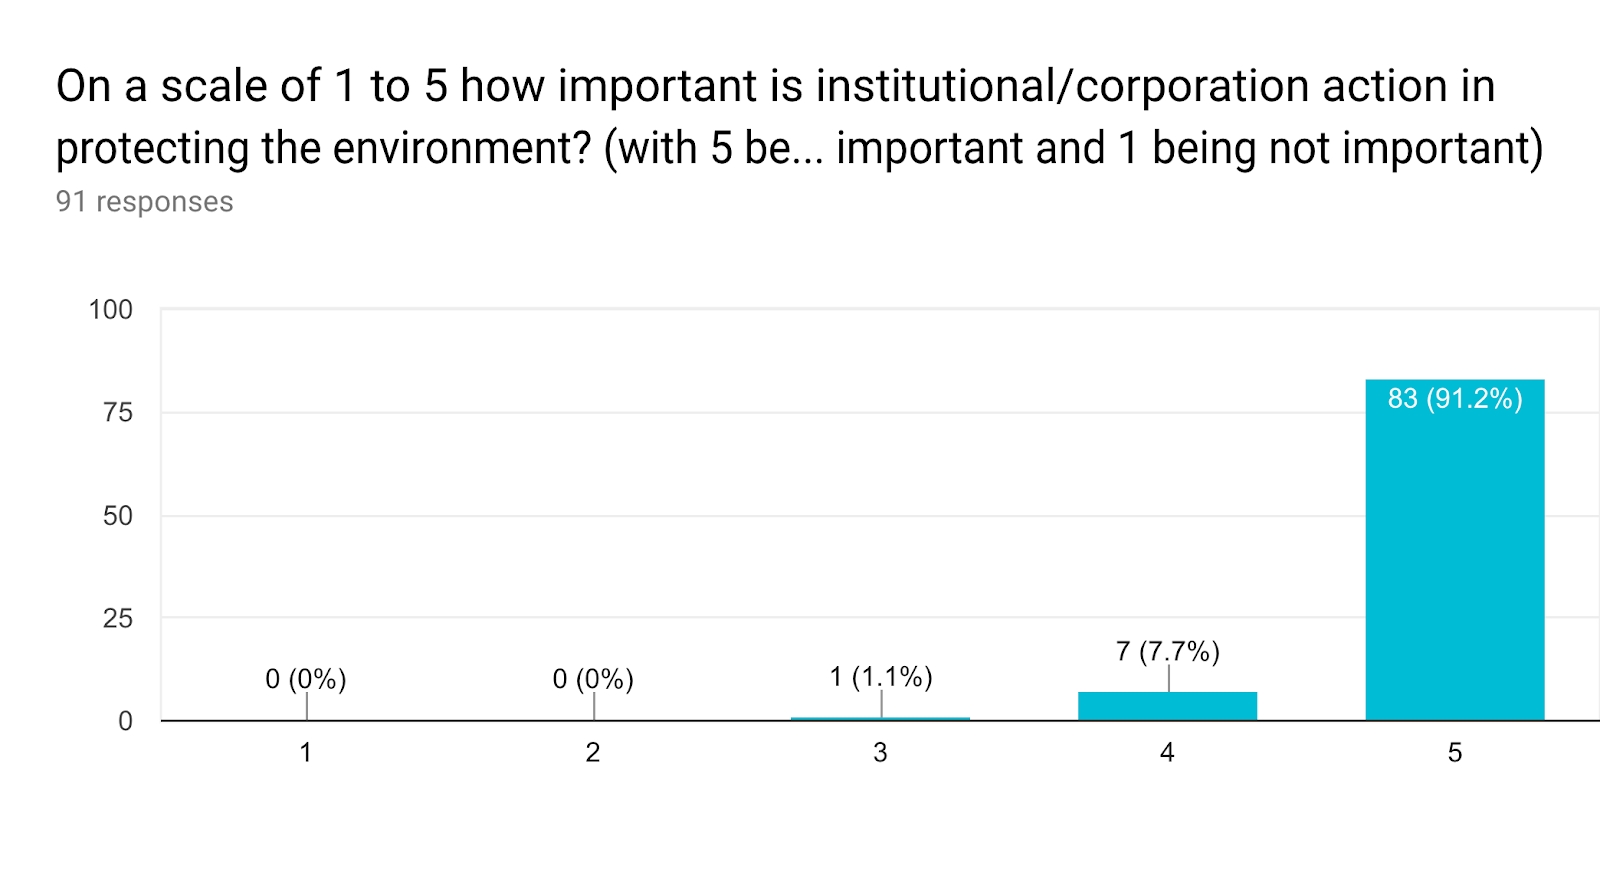Click the "0 (0%)" label above rating 2

(x=593, y=680)
